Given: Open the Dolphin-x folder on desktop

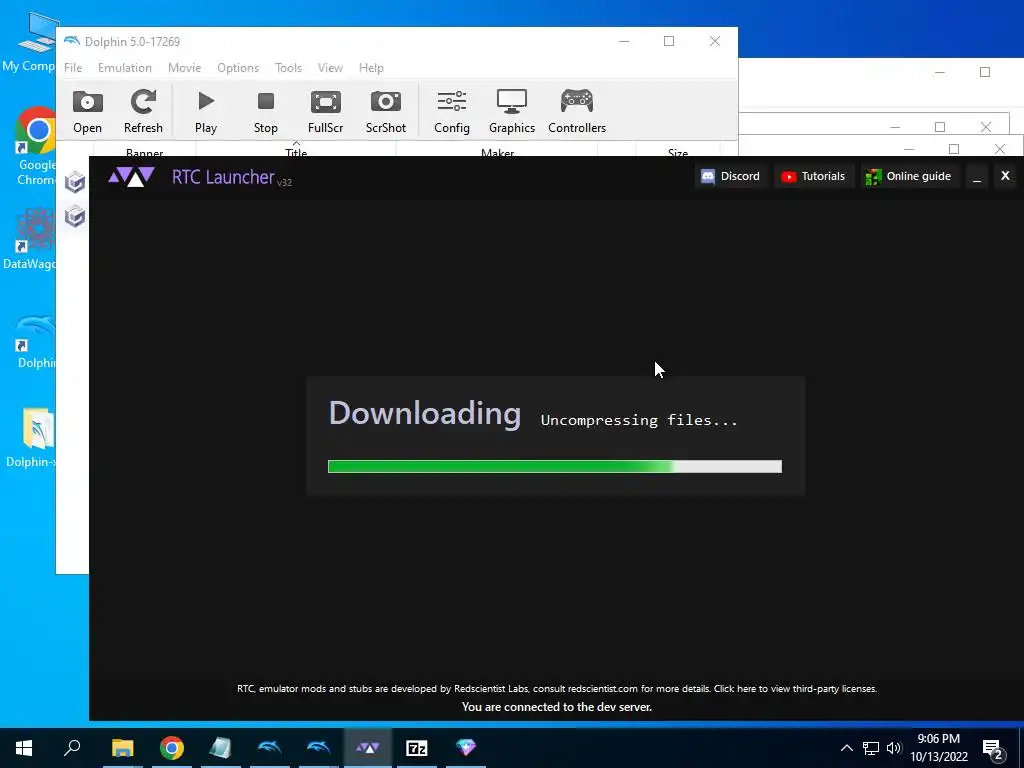Looking at the screenshot, I should coord(31,436).
